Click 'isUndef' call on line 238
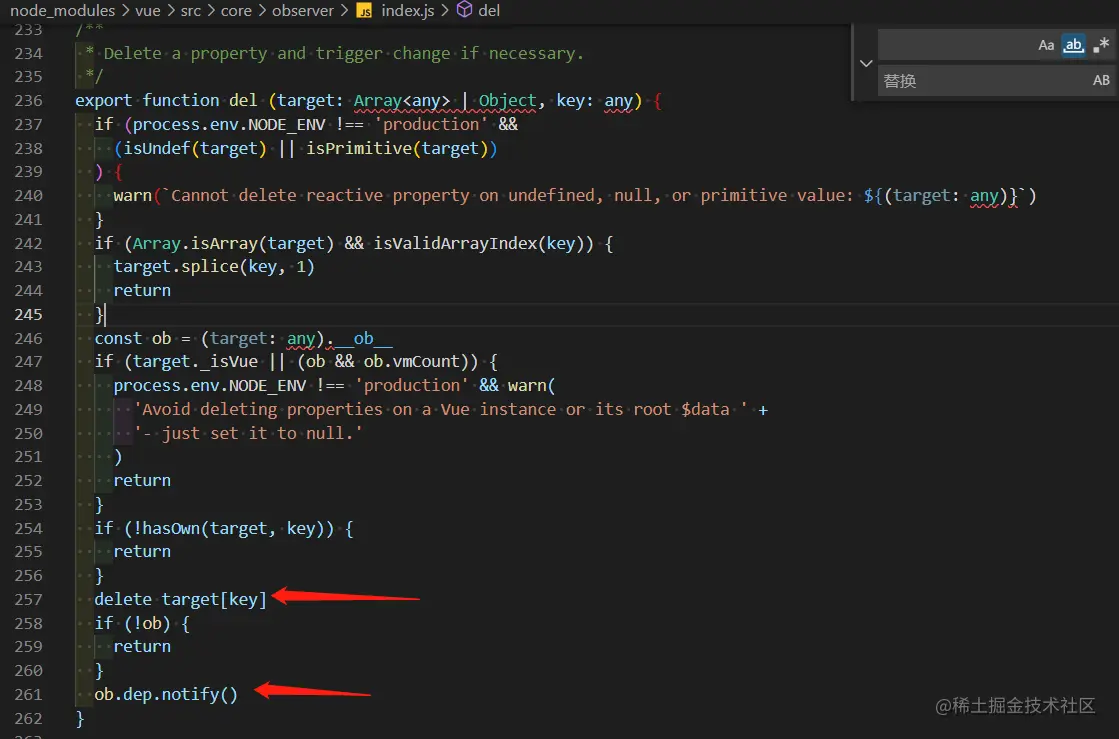The width and height of the screenshot is (1119, 739). point(157,148)
